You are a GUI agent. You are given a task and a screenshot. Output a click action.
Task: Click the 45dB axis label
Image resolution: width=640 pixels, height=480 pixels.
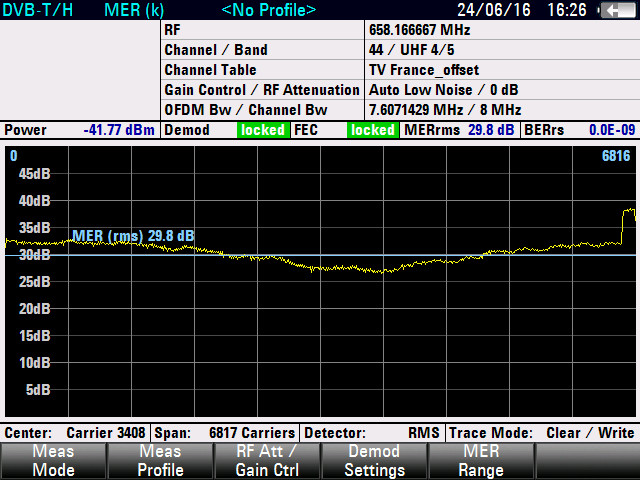pyautogui.click(x=34, y=174)
